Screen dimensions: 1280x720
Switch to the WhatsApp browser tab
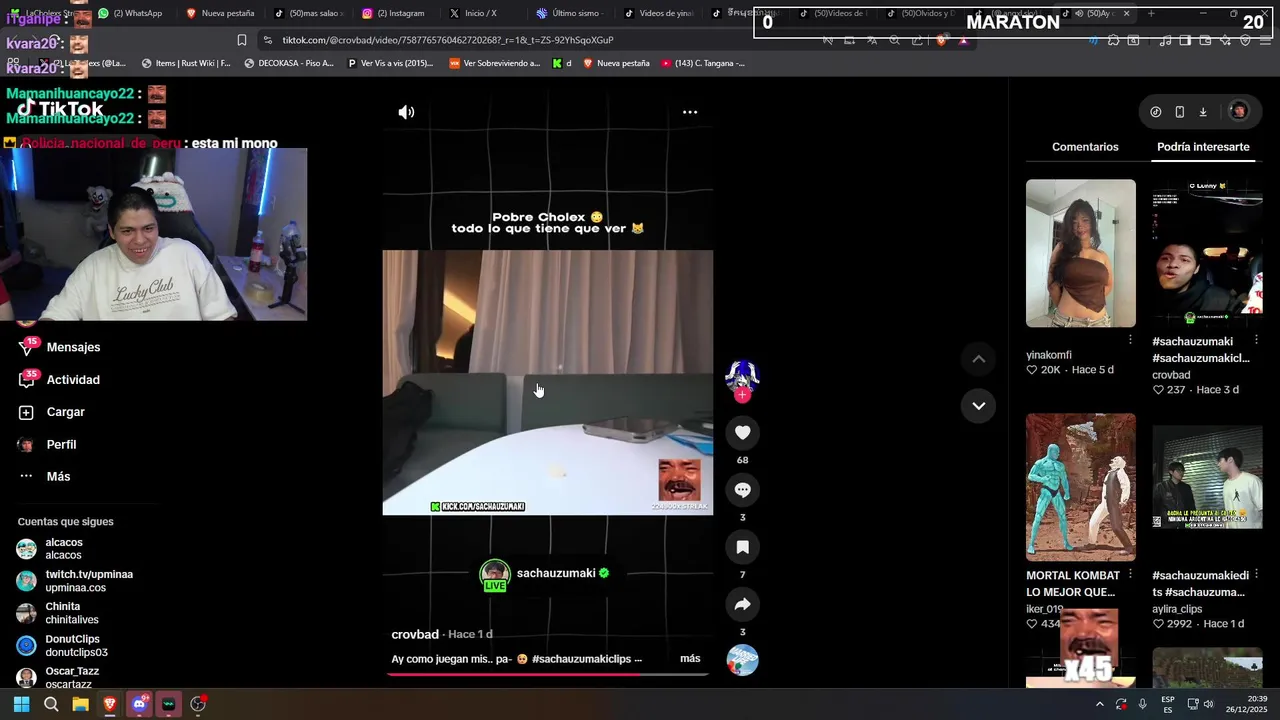coord(131,13)
